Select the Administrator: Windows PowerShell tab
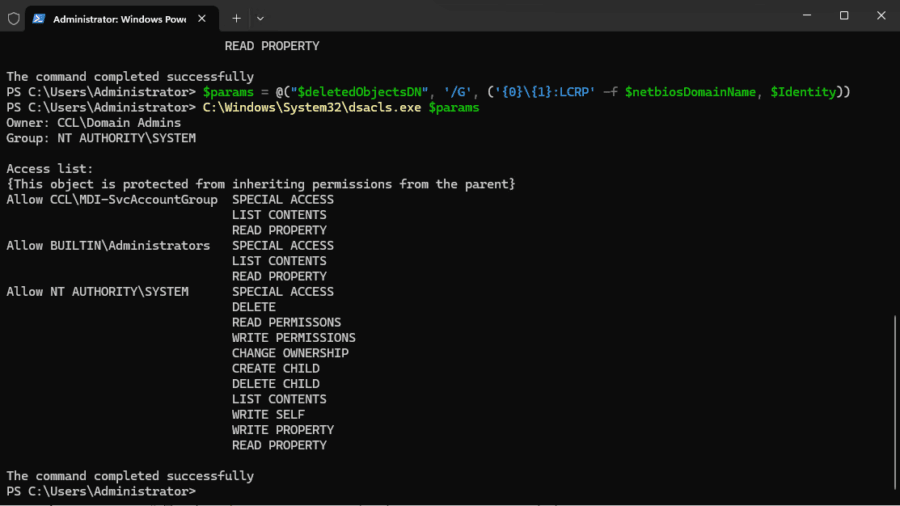This screenshot has height=506, width=900. pos(122,19)
